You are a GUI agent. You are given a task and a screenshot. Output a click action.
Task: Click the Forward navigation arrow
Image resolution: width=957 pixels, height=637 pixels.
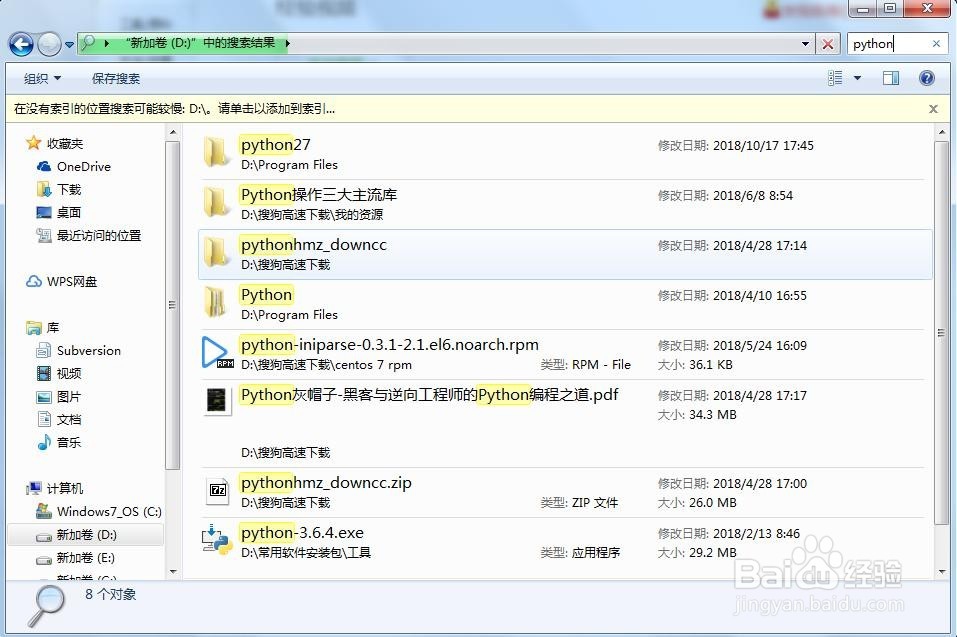(49, 44)
